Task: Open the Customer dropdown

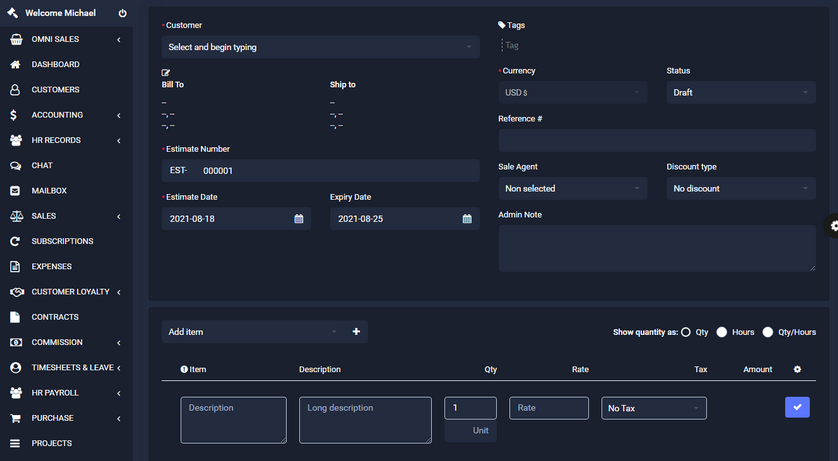Action: coord(320,47)
